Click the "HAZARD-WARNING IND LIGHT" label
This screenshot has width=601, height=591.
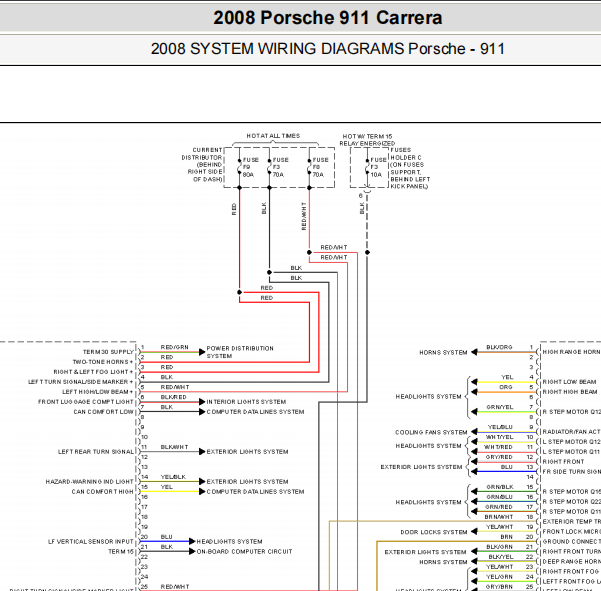coord(90,481)
